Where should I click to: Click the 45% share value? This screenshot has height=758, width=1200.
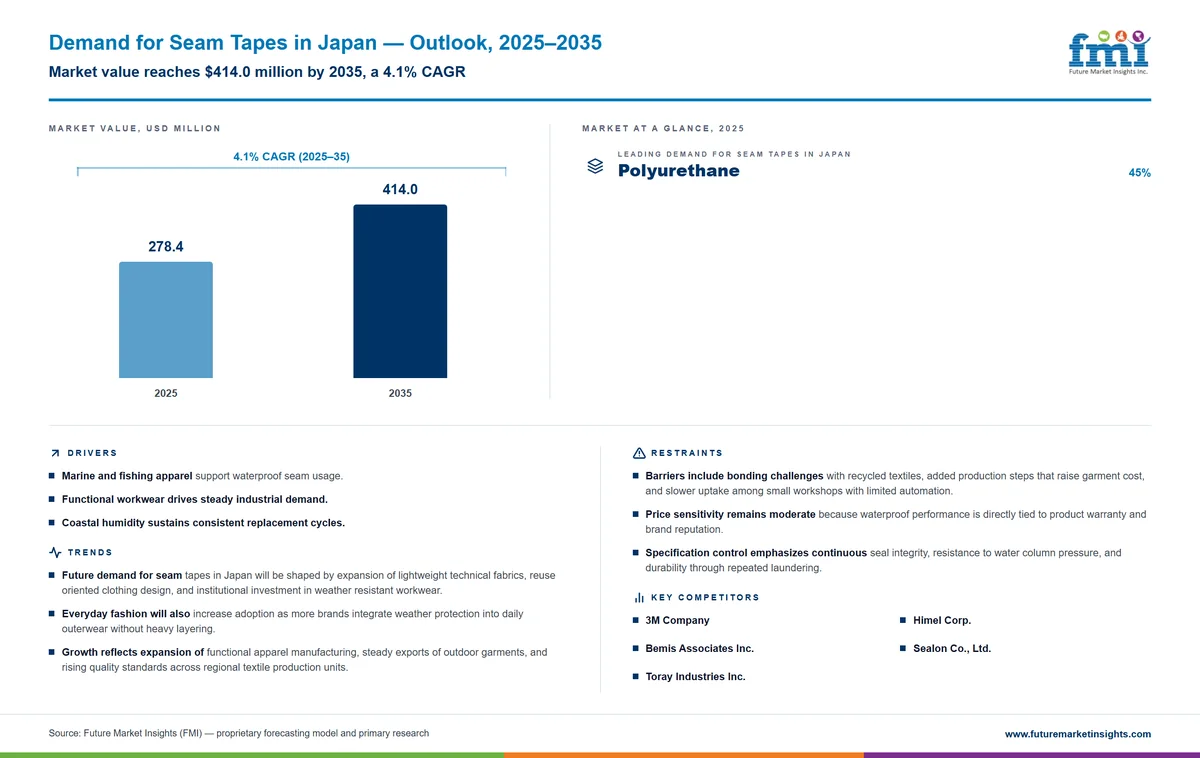(x=1139, y=173)
